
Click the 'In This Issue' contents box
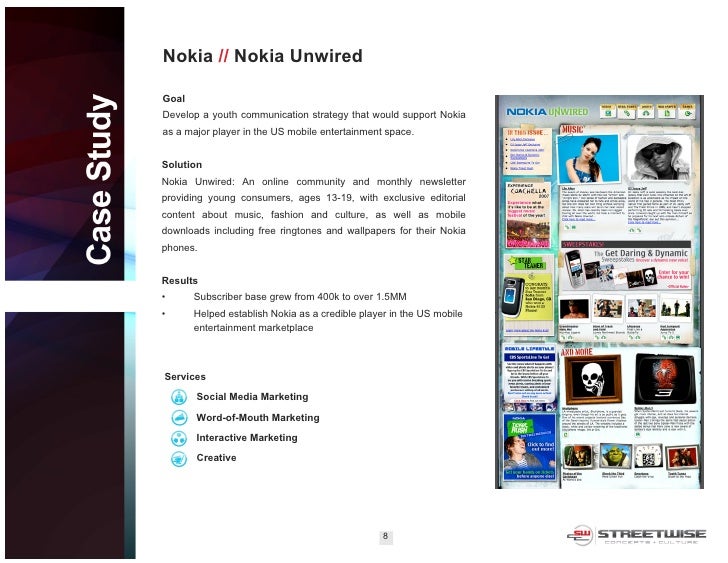tap(528, 151)
